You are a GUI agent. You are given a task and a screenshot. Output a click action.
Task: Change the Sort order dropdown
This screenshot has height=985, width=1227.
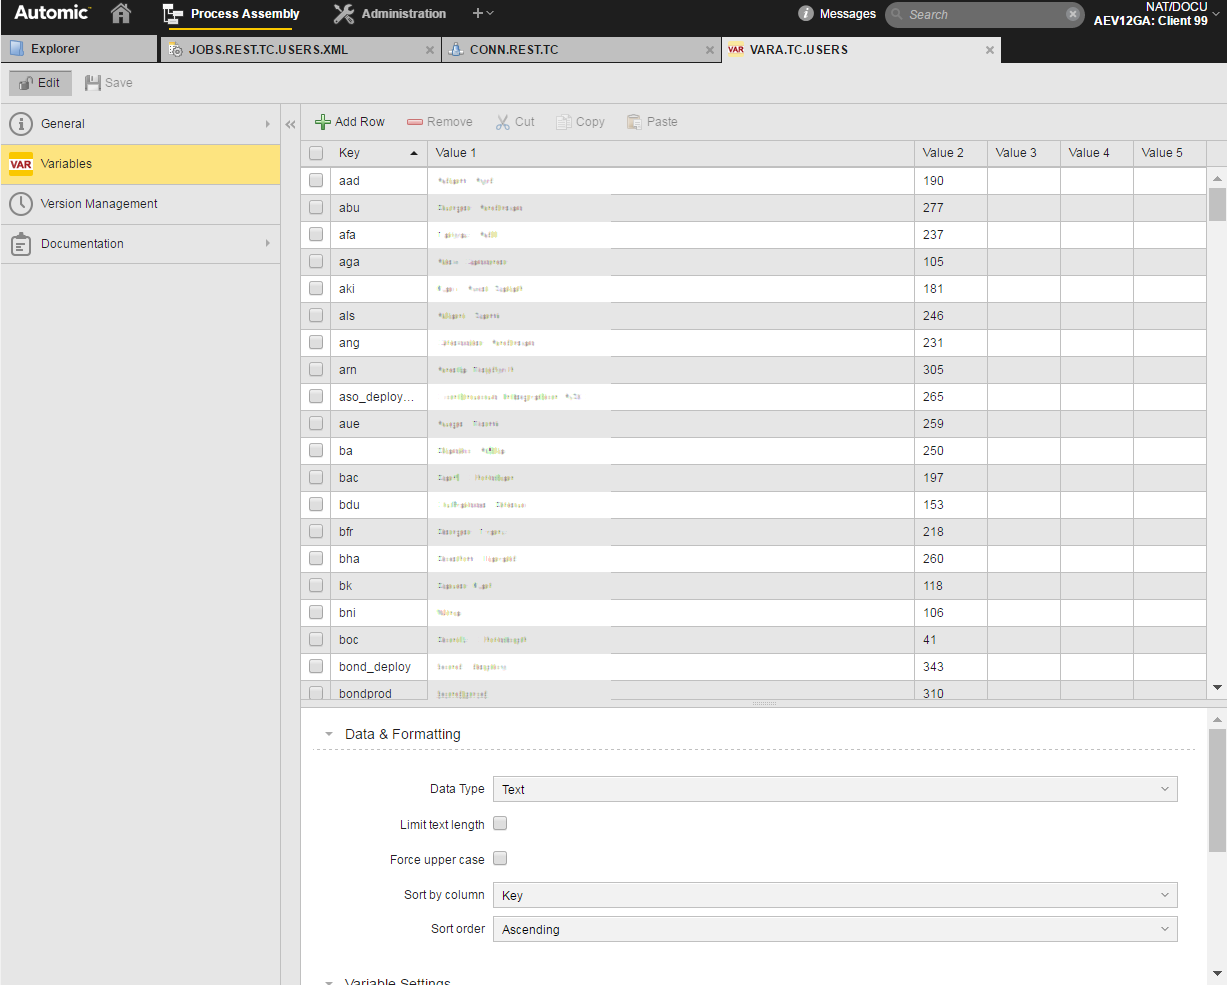click(835, 929)
